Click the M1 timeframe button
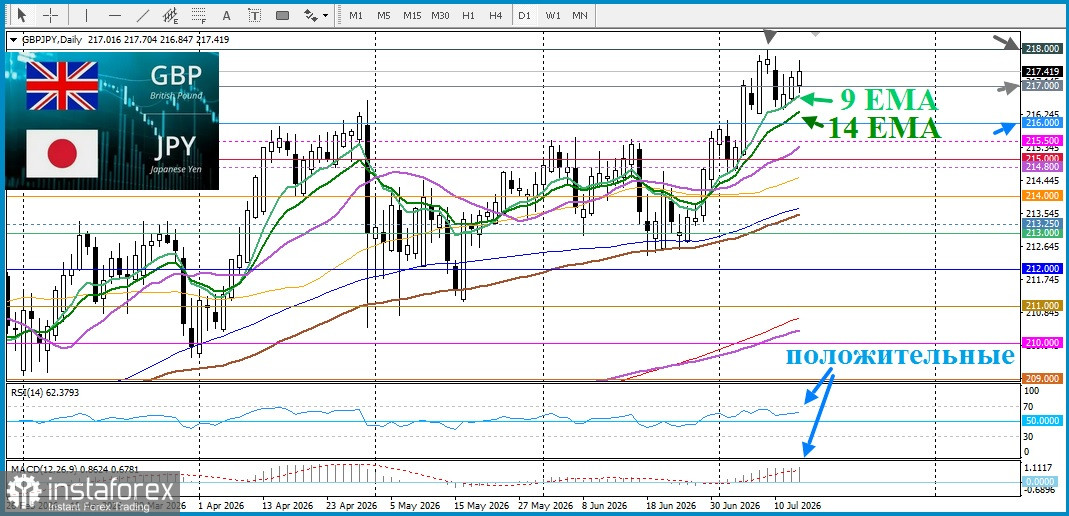The height and width of the screenshot is (516, 1069). point(356,15)
